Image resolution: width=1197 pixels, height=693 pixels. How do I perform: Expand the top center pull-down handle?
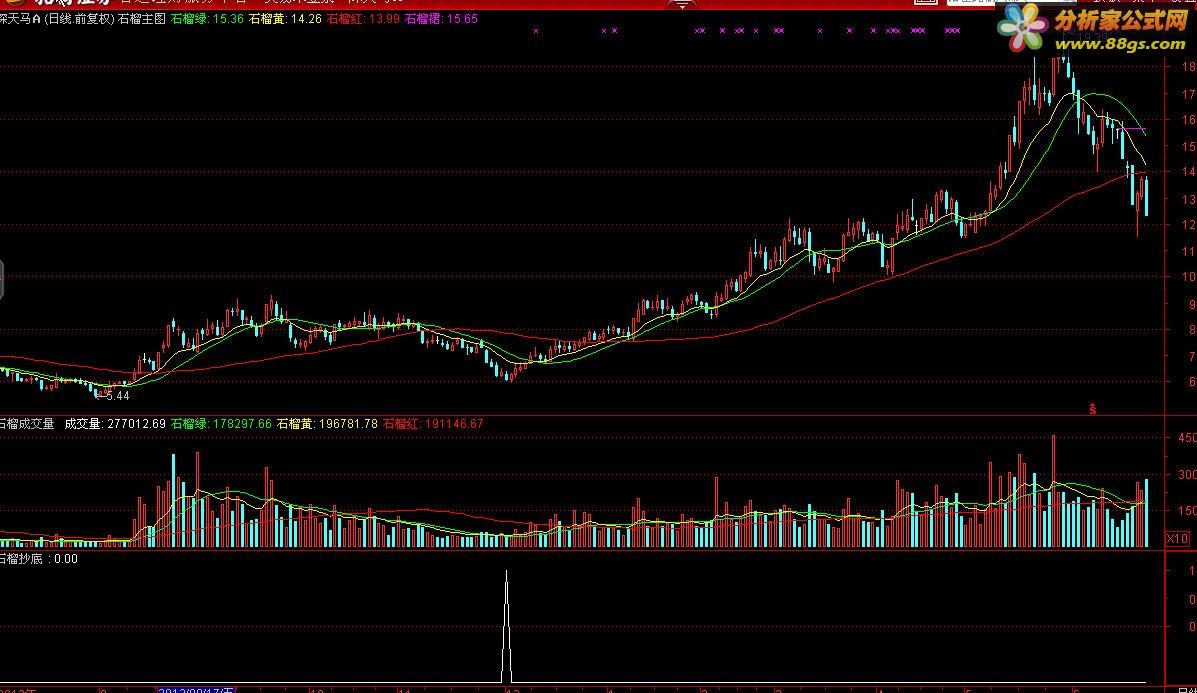682,5
